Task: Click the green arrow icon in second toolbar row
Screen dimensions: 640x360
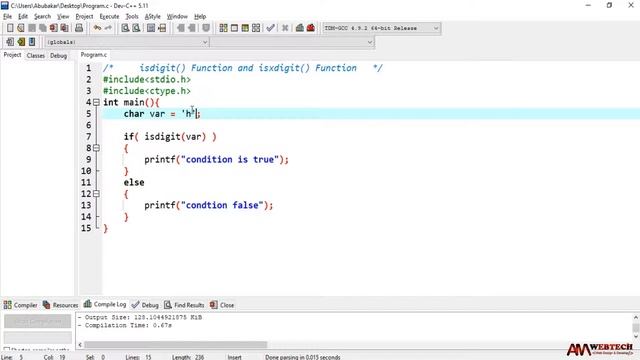Action: pos(21,42)
